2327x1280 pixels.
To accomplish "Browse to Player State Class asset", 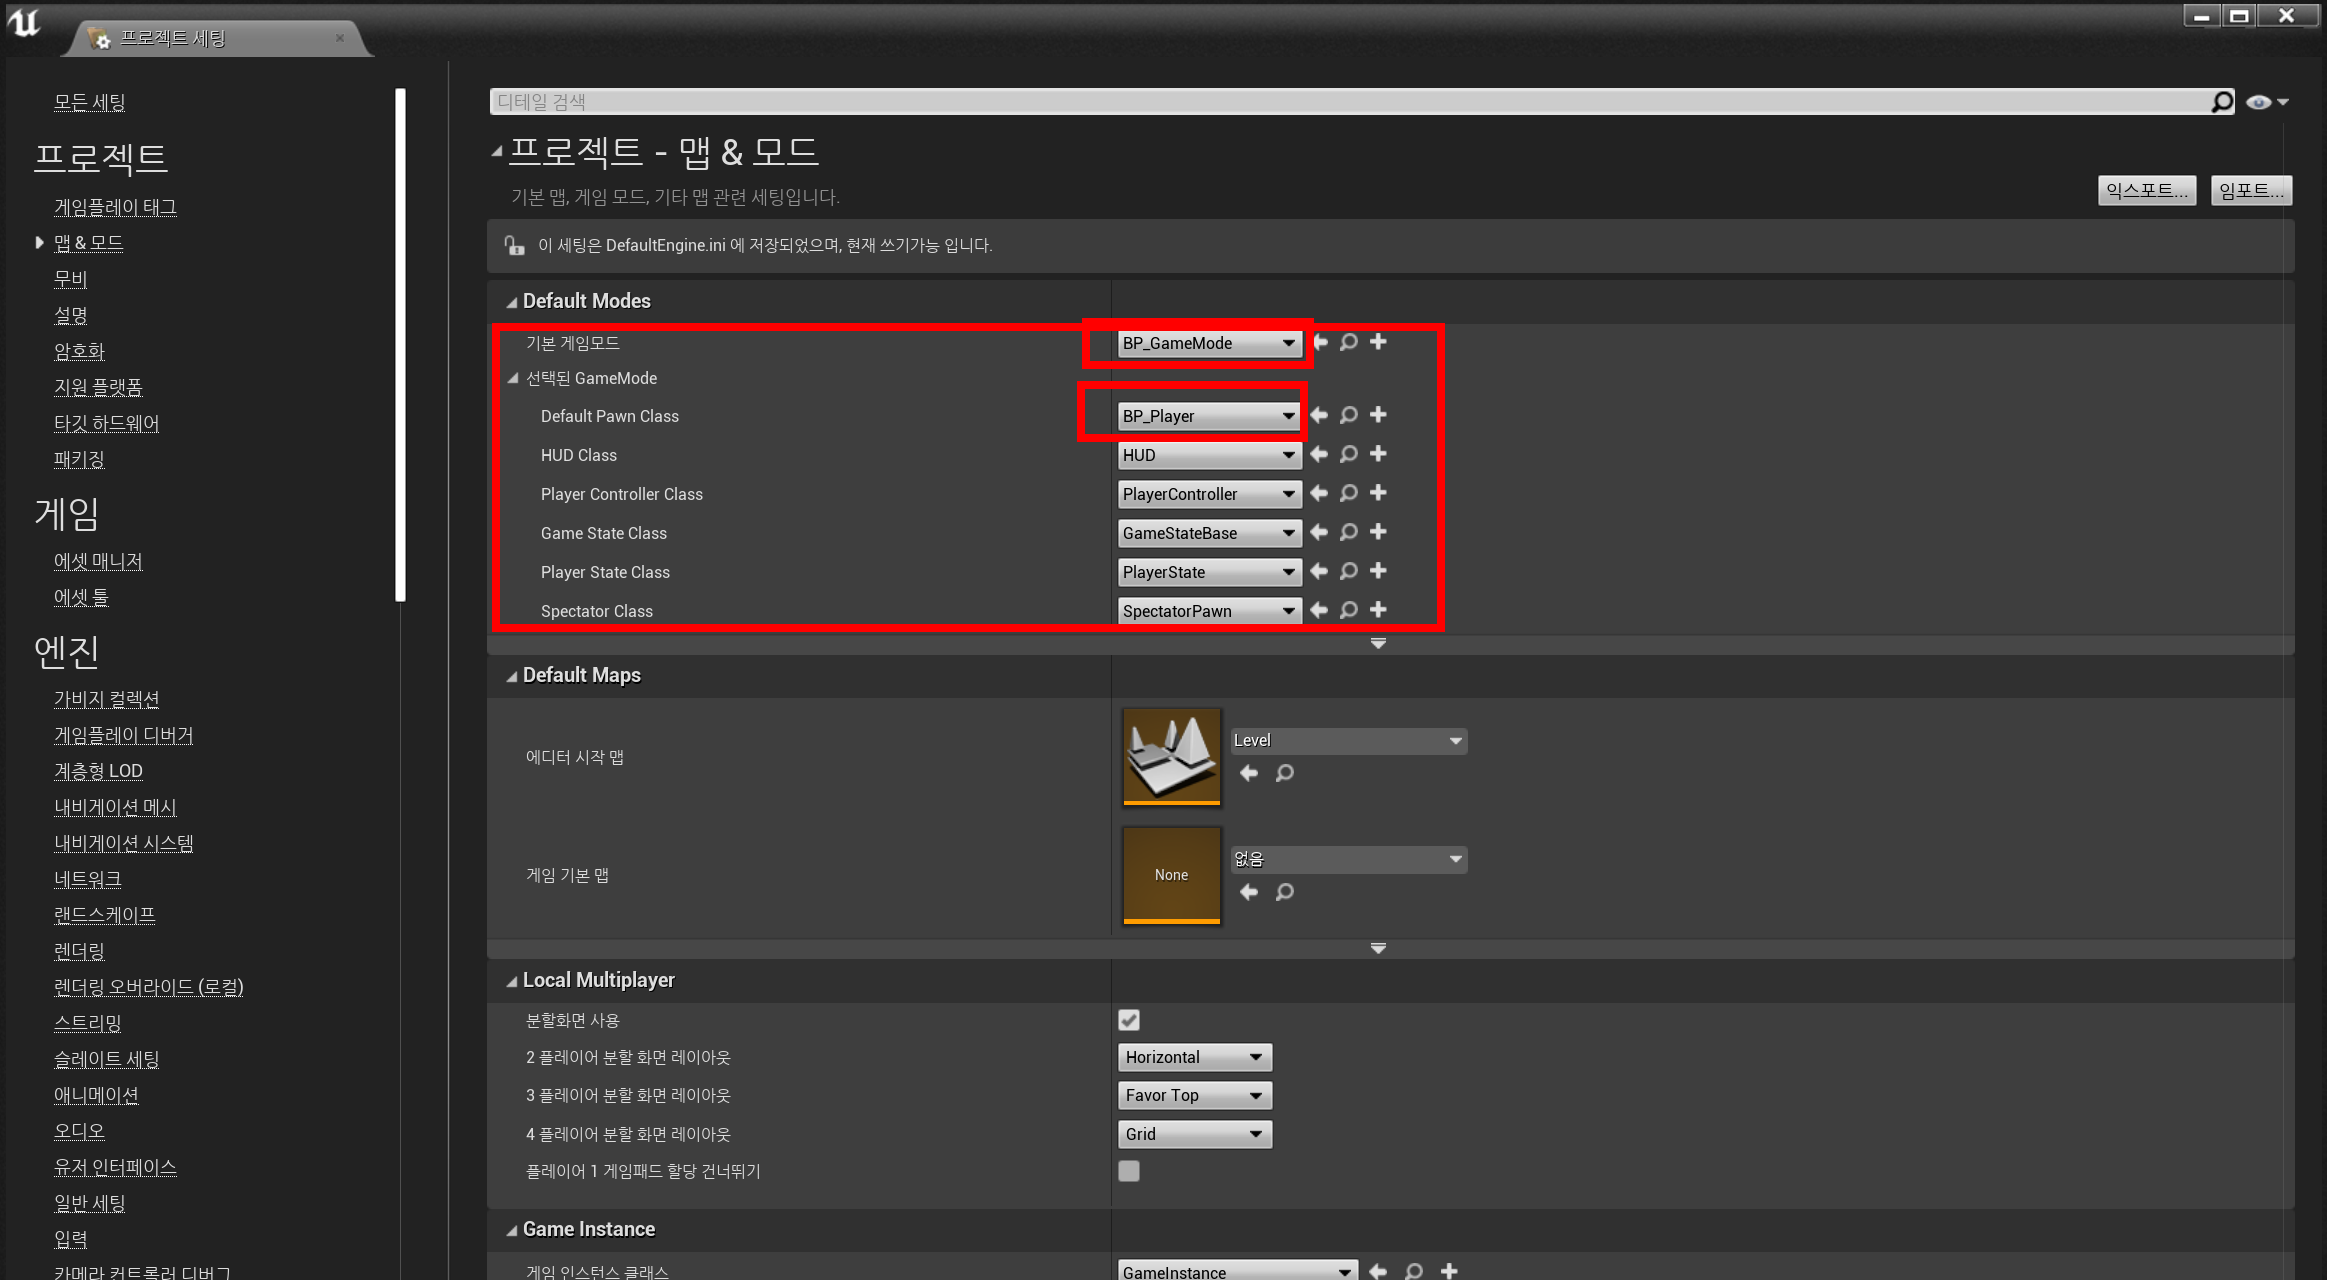I will coord(1349,571).
